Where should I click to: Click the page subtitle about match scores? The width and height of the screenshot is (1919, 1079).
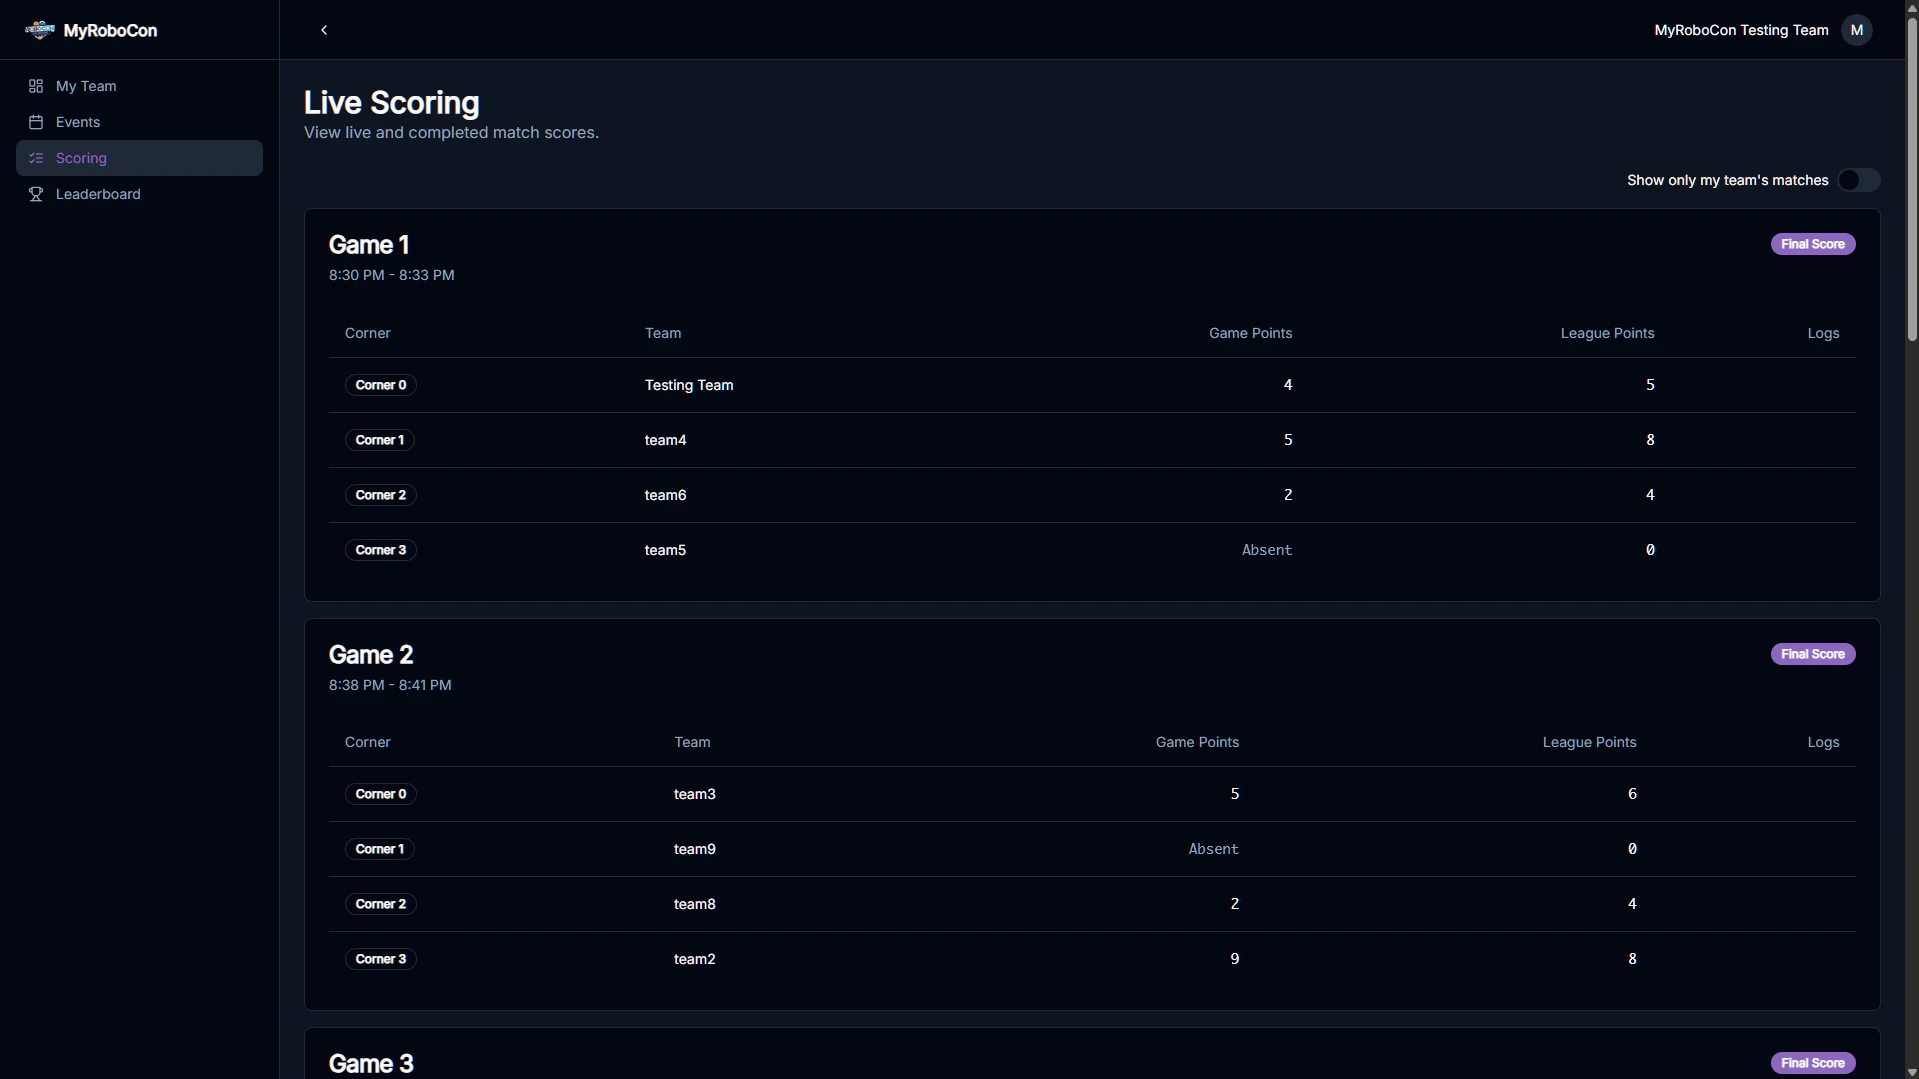452,133
